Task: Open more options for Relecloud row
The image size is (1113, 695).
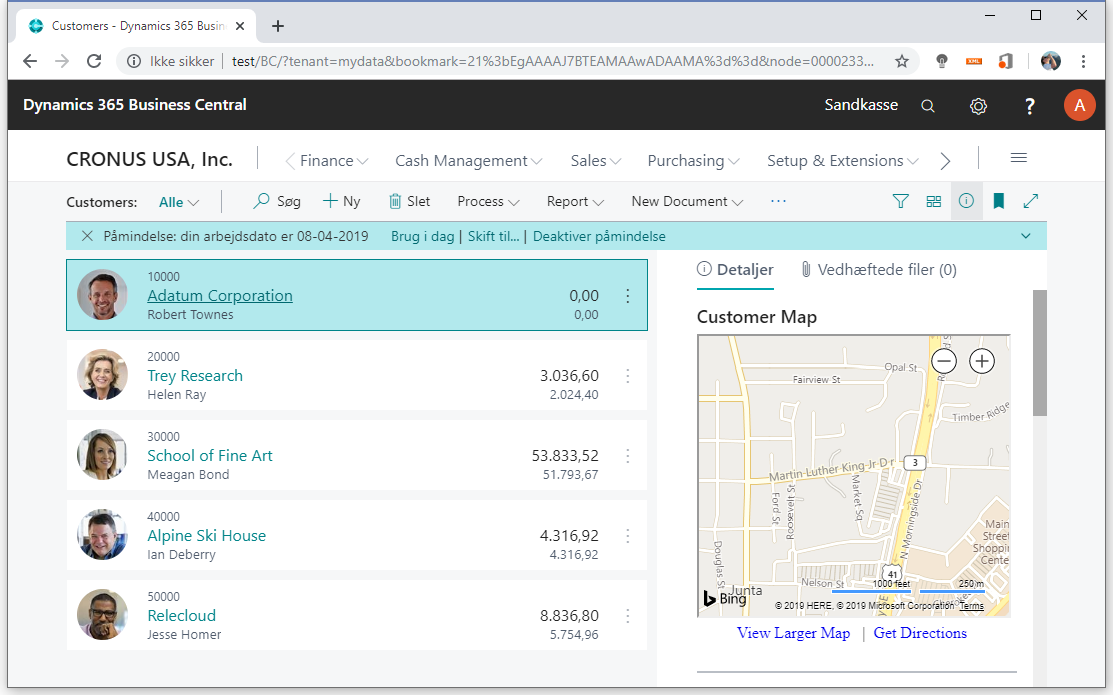Action: pyautogui.click(x=627, y=616)
